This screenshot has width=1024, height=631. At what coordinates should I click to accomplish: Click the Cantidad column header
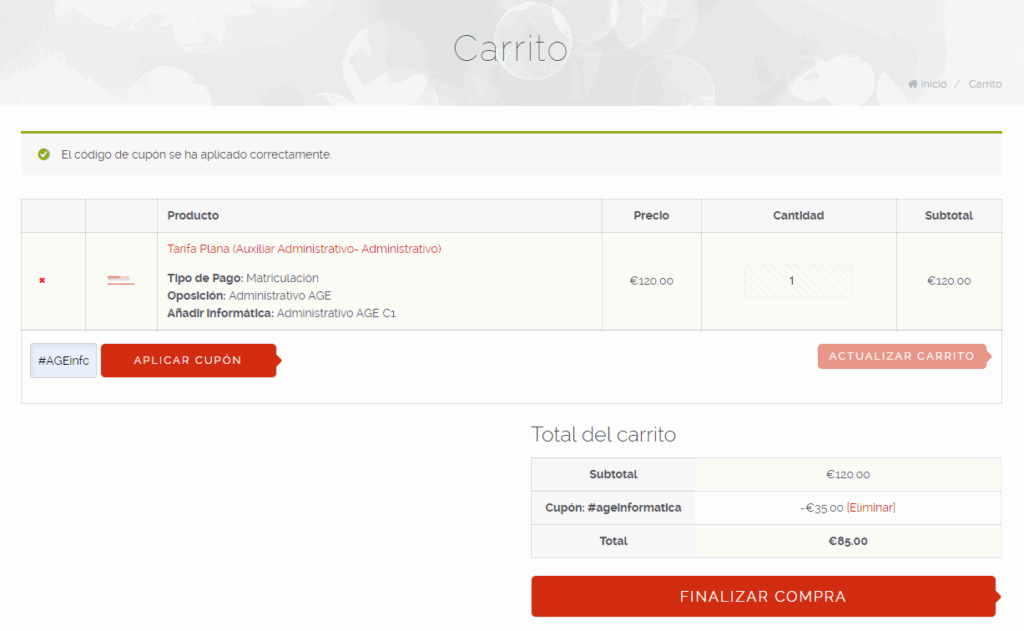(798, 216)
